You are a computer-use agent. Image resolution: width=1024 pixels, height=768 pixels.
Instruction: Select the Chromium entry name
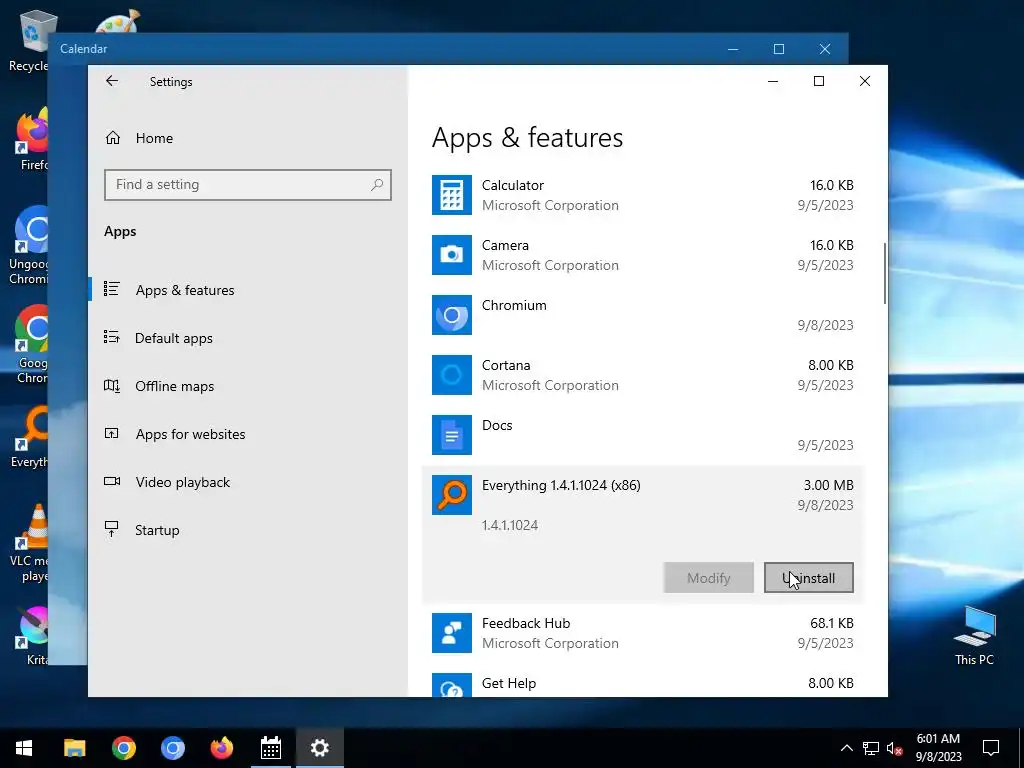click(514, 306)
